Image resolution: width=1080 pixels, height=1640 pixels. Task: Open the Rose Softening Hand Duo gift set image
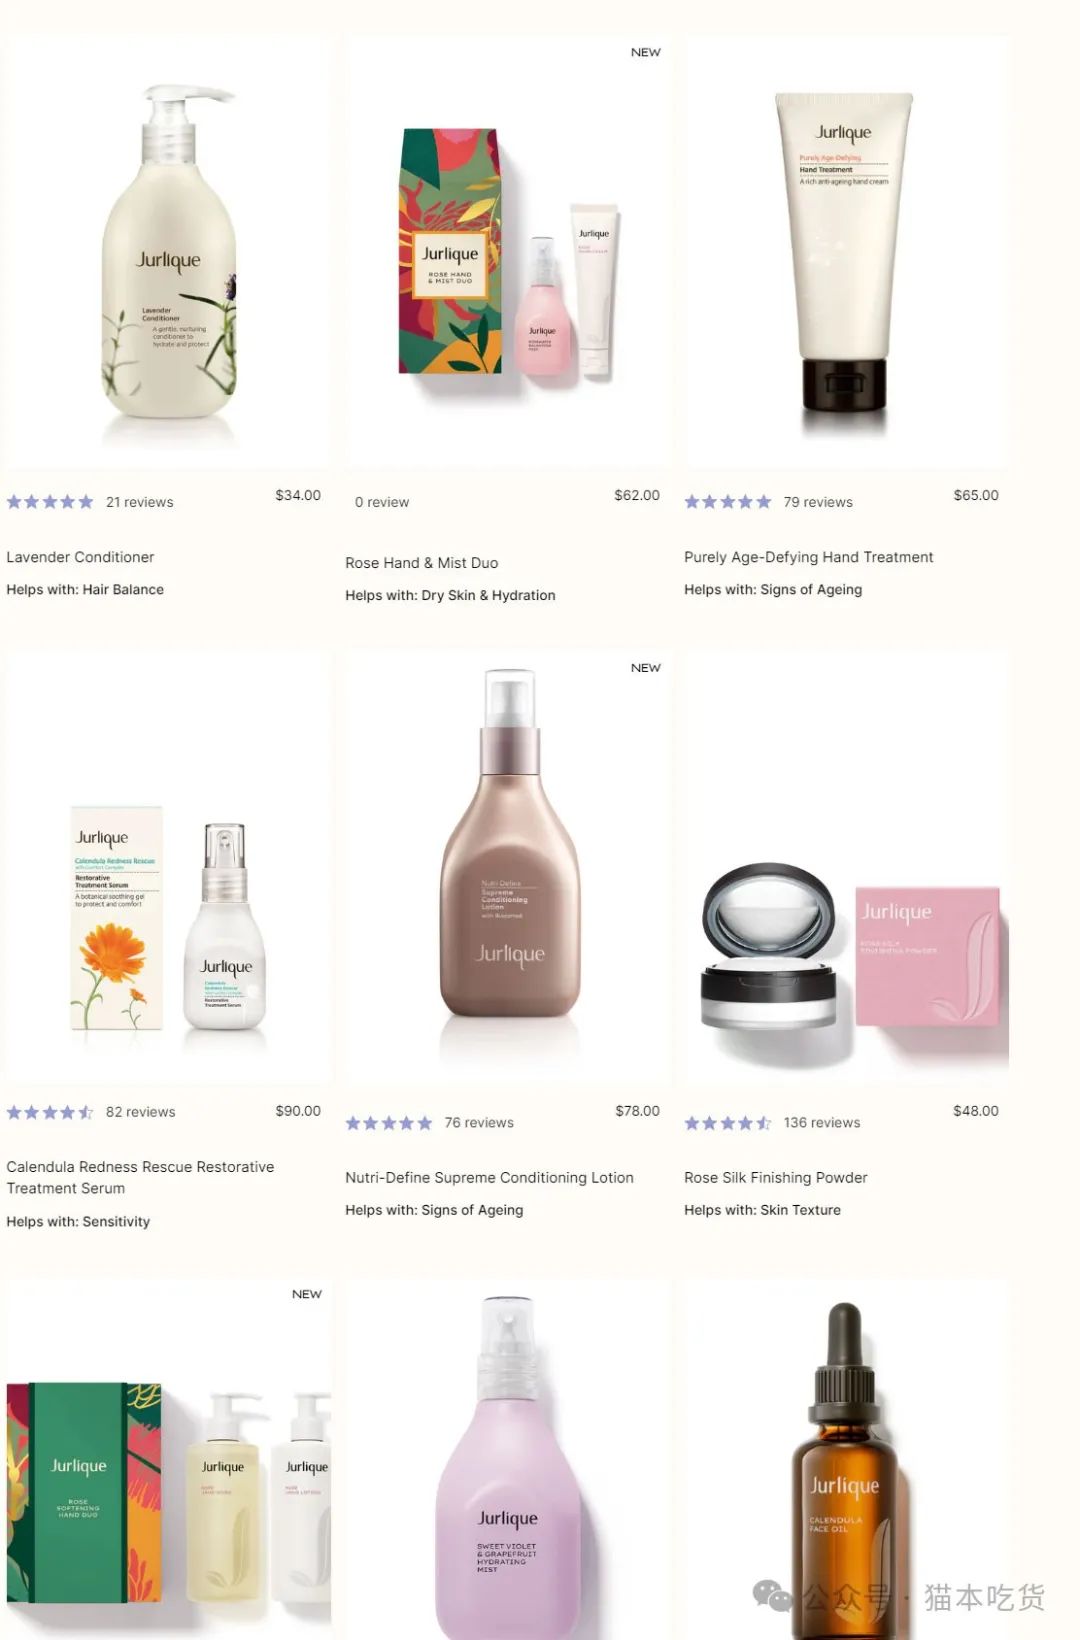pos(168,1458)
